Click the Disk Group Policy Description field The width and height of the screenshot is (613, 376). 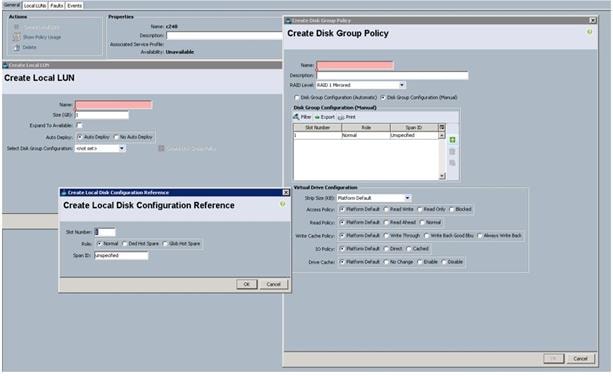coord(392,75)
